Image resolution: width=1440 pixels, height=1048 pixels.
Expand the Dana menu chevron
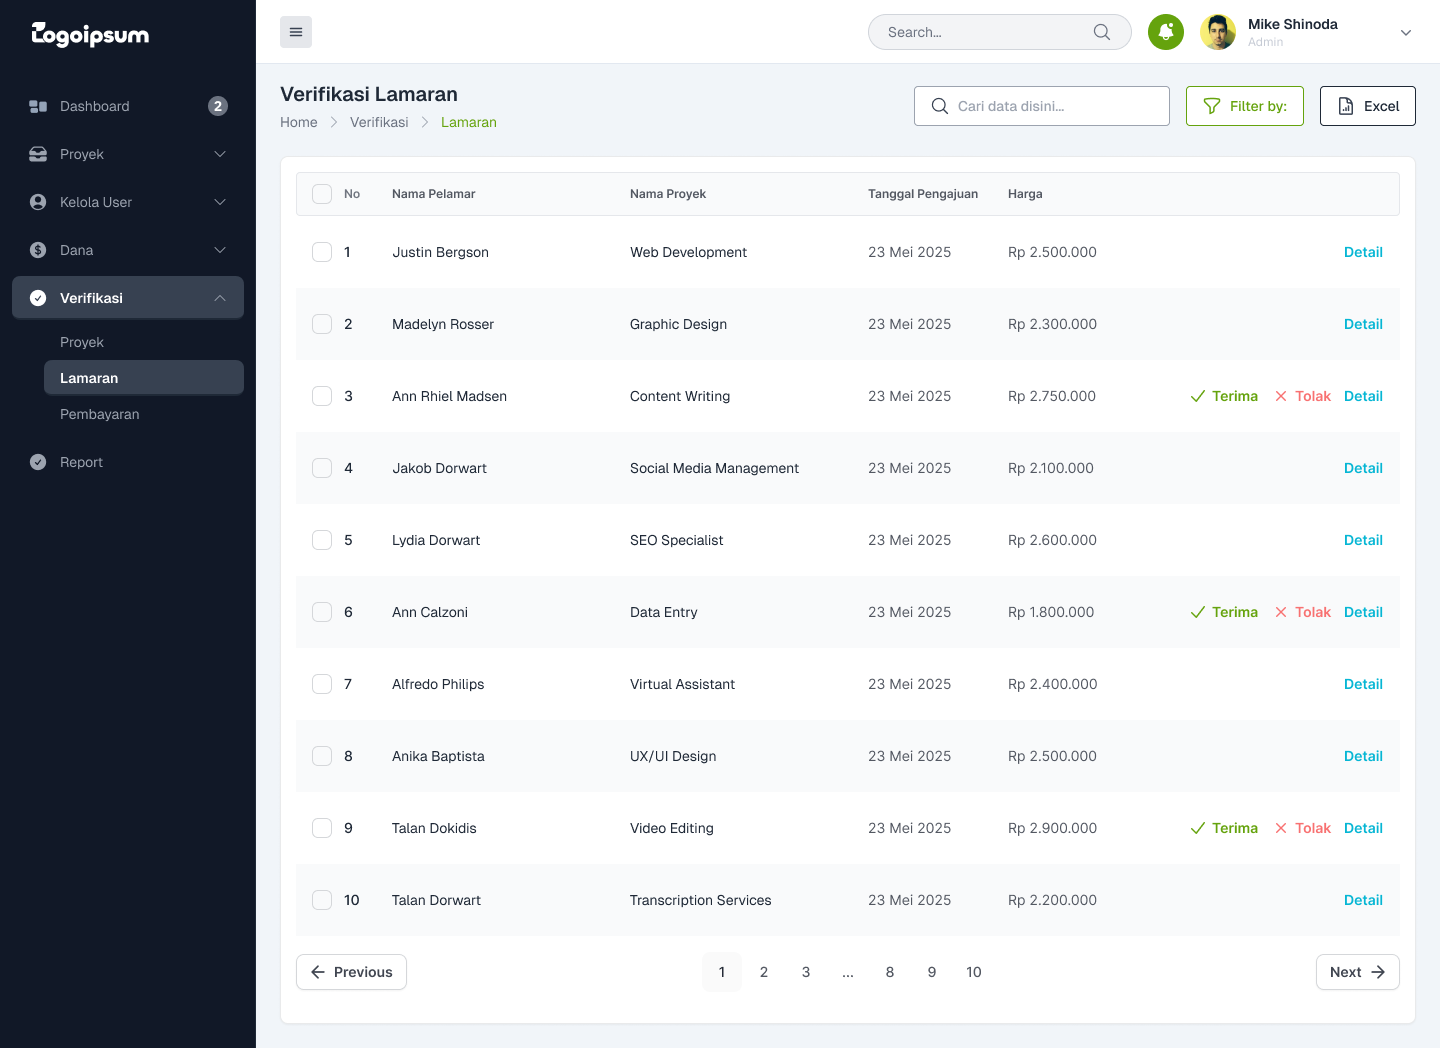pos(220,250)
